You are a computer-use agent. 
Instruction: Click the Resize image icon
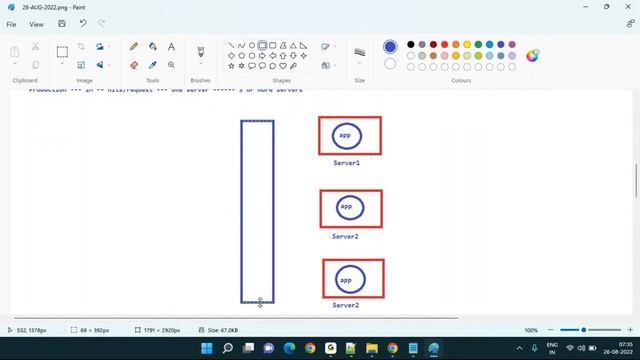(x=81, y=65)
